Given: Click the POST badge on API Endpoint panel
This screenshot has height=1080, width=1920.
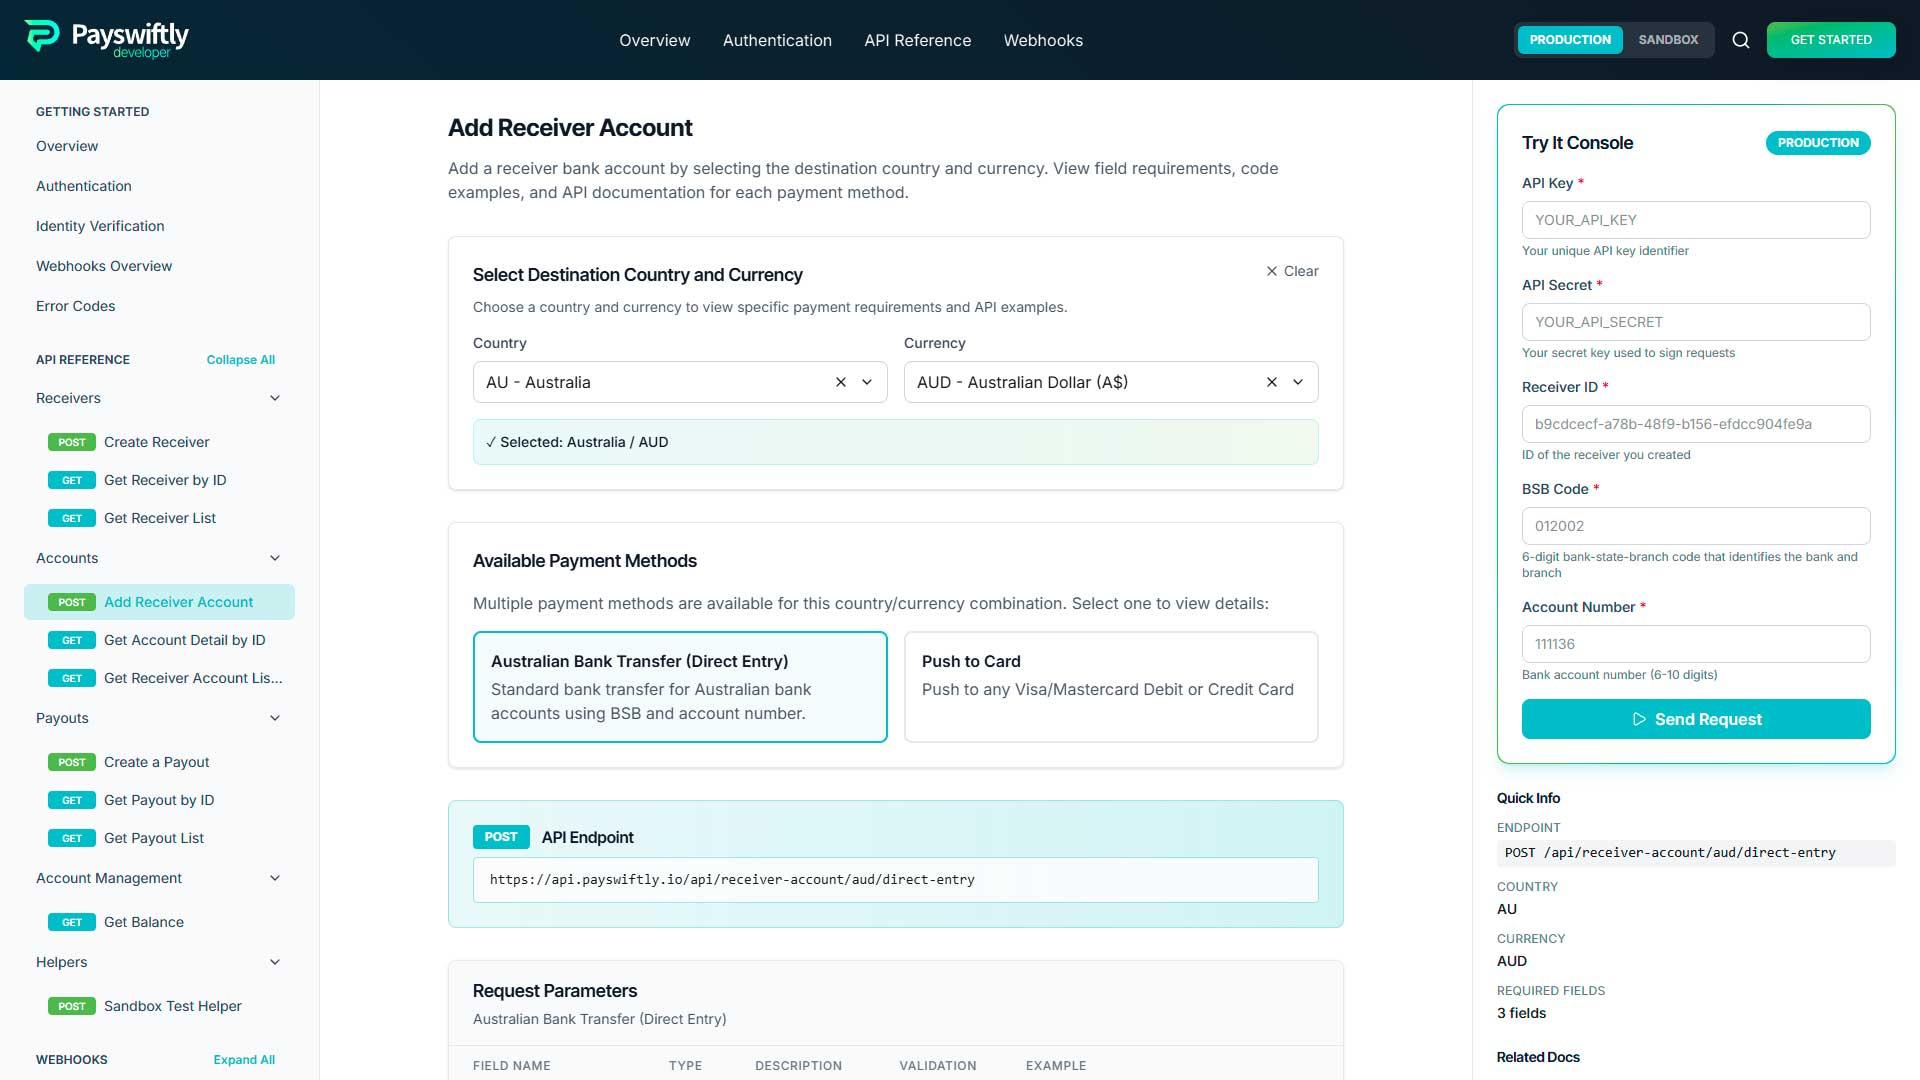Looking at the screenshot, I should coord(501,837).
